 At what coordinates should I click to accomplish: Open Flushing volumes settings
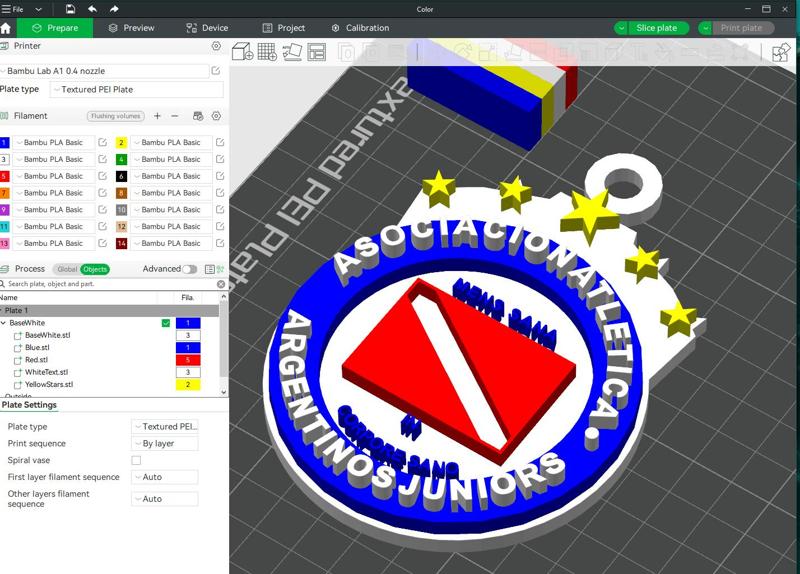(x=116, y=116)
